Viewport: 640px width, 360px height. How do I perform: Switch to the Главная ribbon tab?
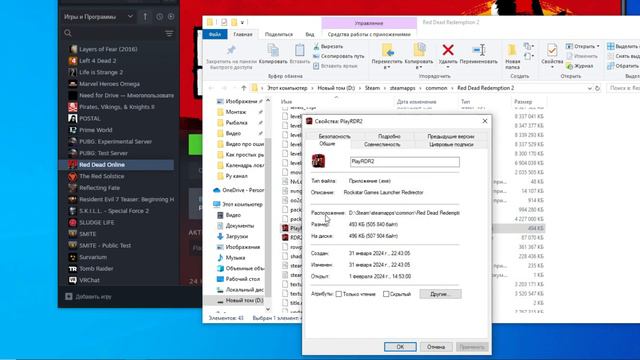(243, 34)
